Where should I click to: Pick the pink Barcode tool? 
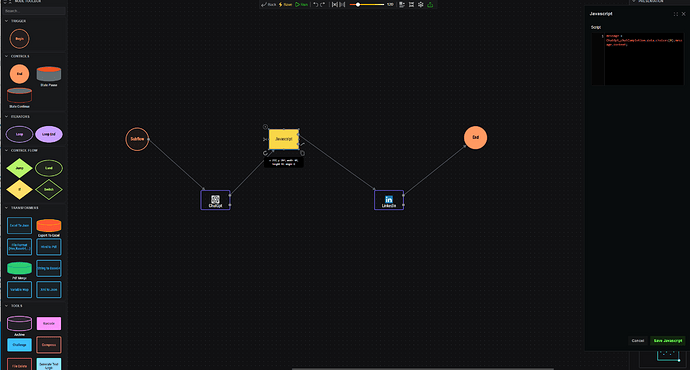(49, 323)
